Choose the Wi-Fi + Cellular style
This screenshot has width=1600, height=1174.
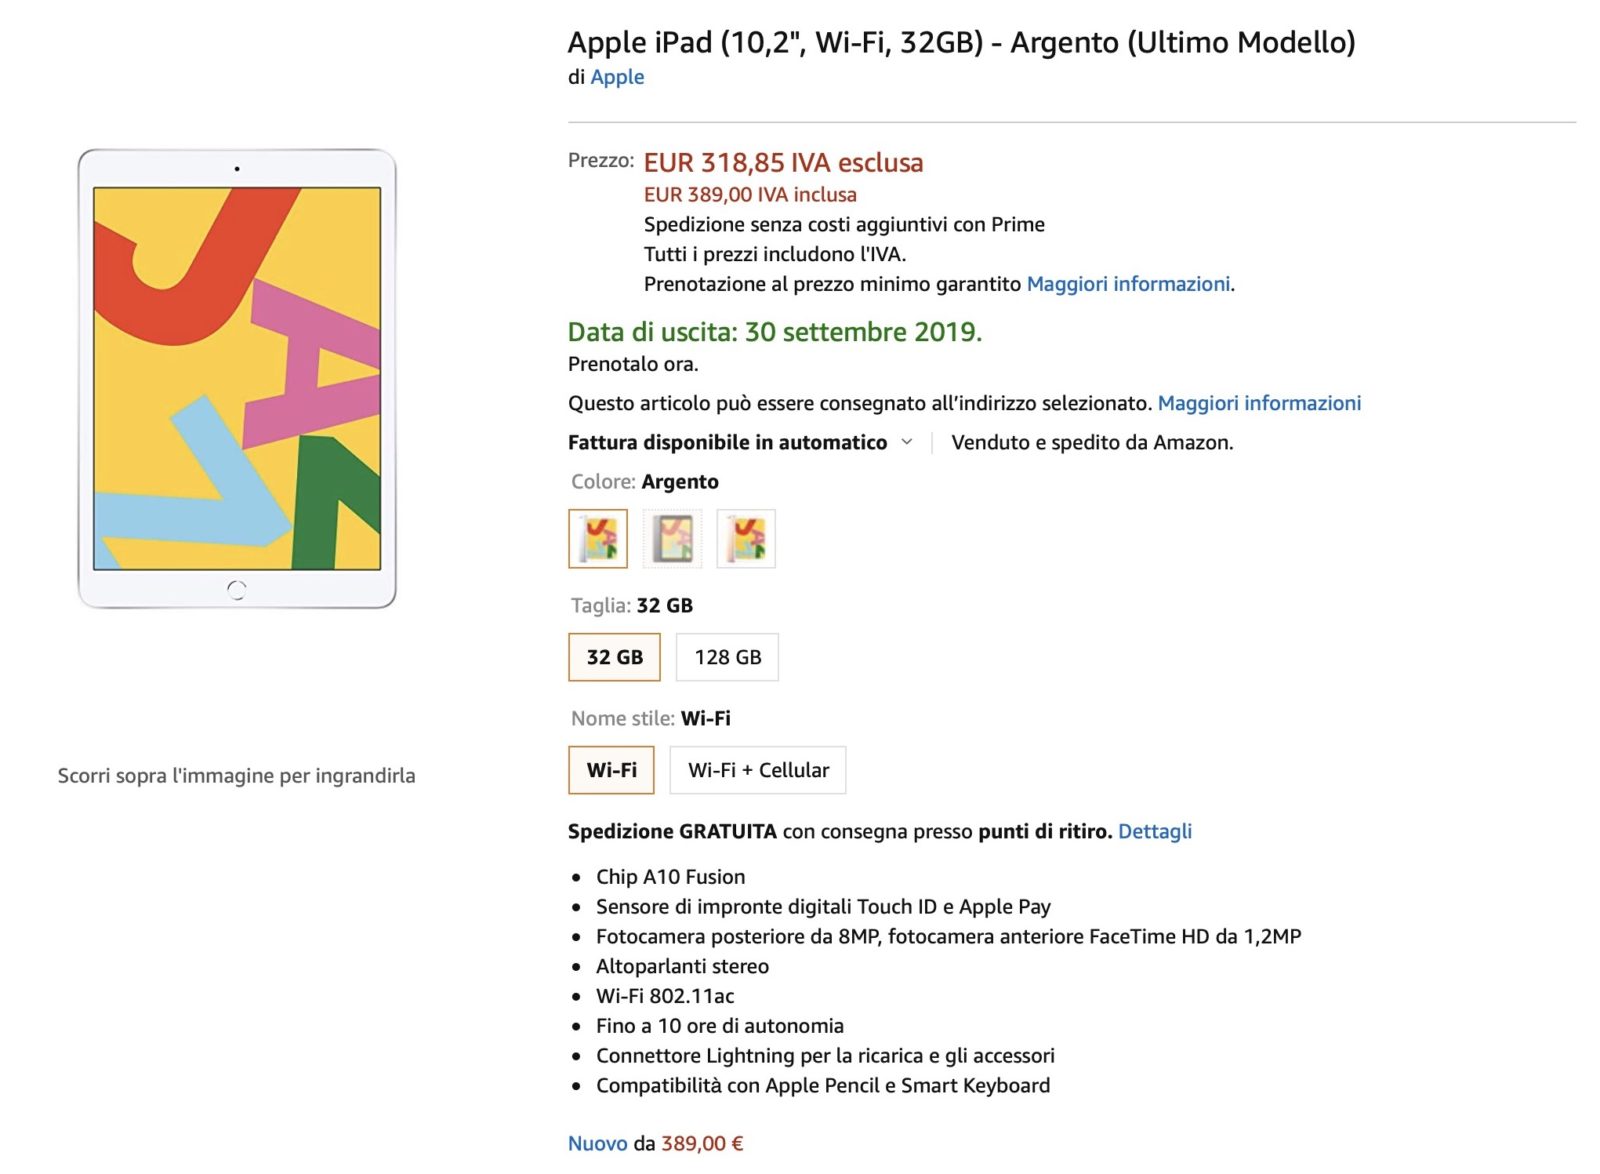click(x=758, y=770)
